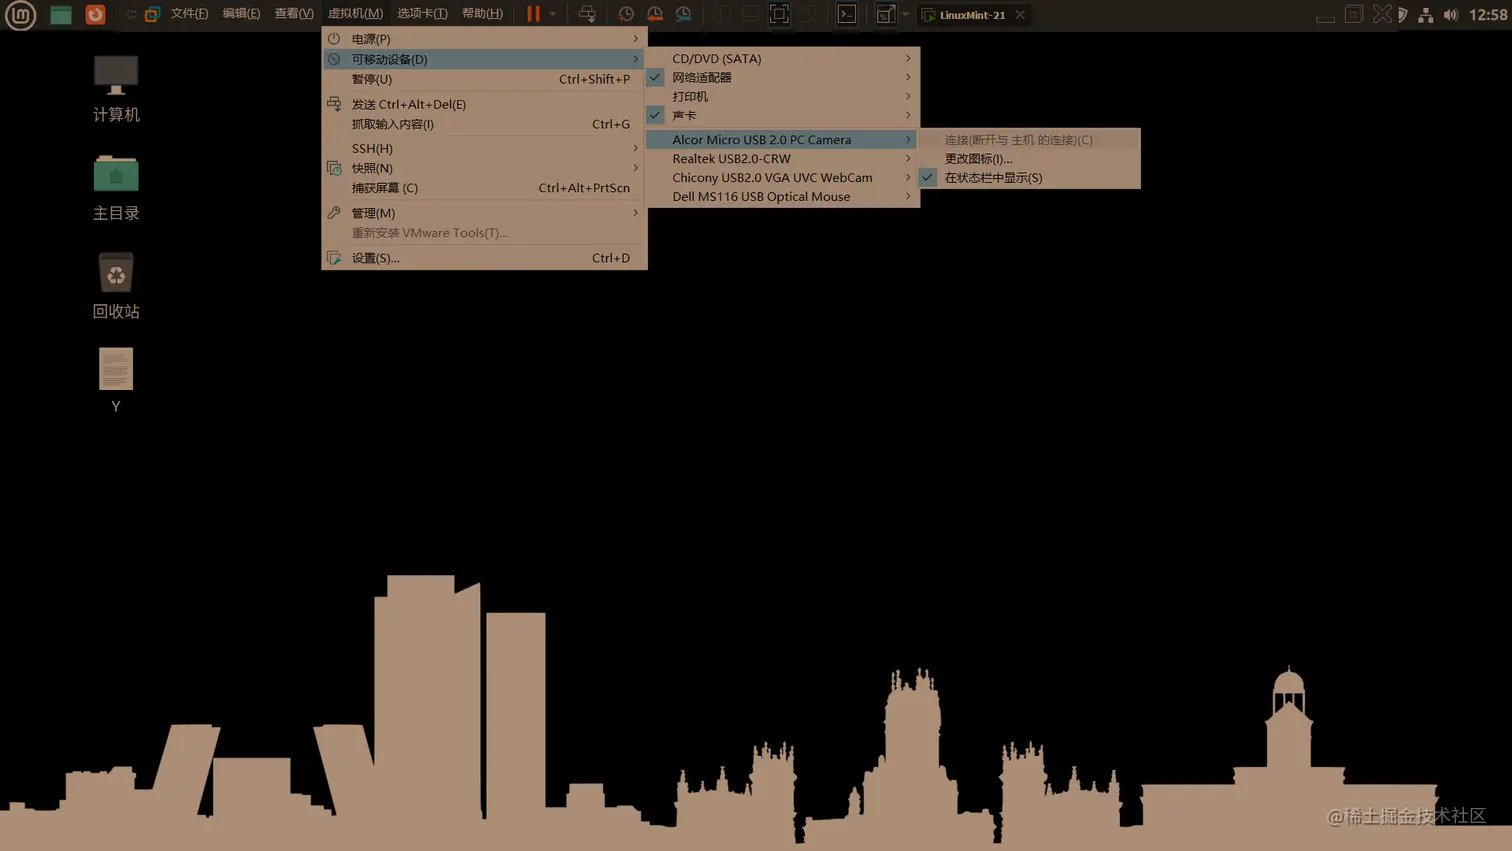The width and height of the screenshot is (1512, 851).
Task: Click 更改图标(I)... in the camera submenu
Action: click(x=978, y=158)
